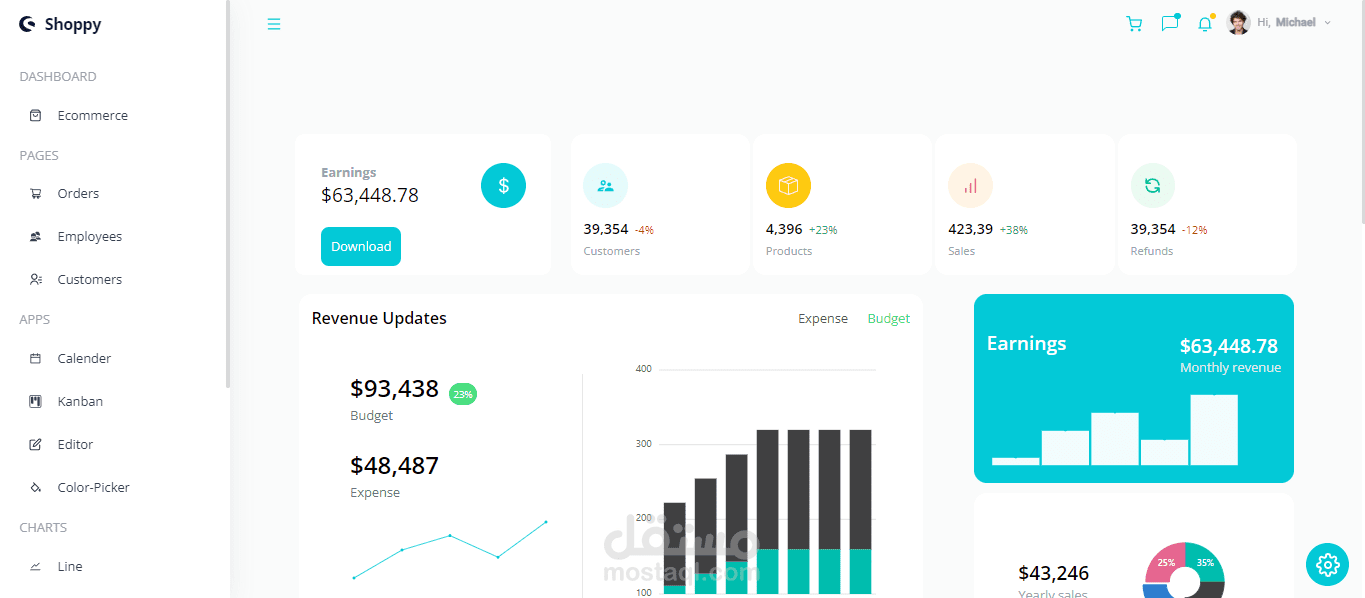1365x598 pixels.
Task: Click the tallest bar in Earnings chart
Action: 1214,430
